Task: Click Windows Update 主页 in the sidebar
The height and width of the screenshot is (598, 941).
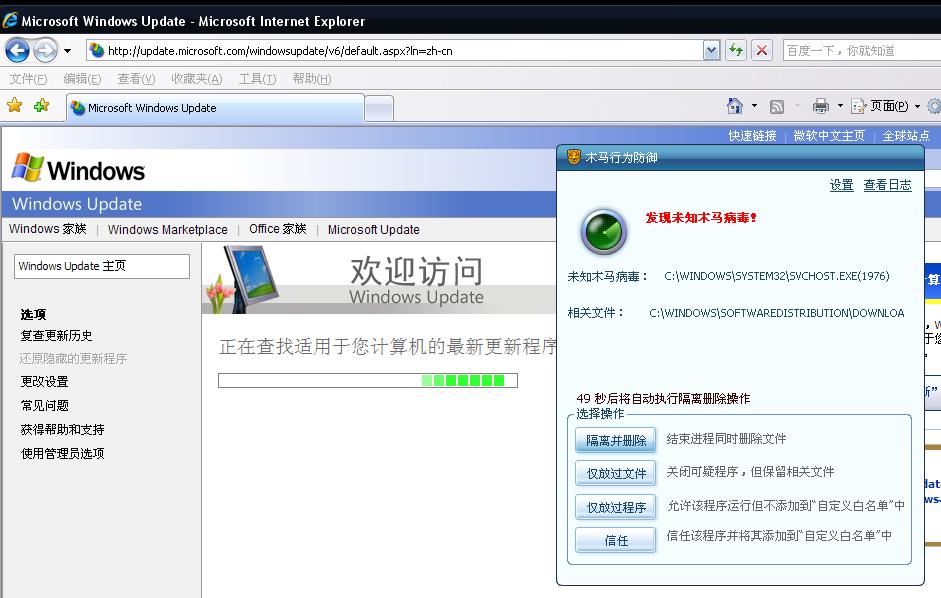Action: coord(102,266)
